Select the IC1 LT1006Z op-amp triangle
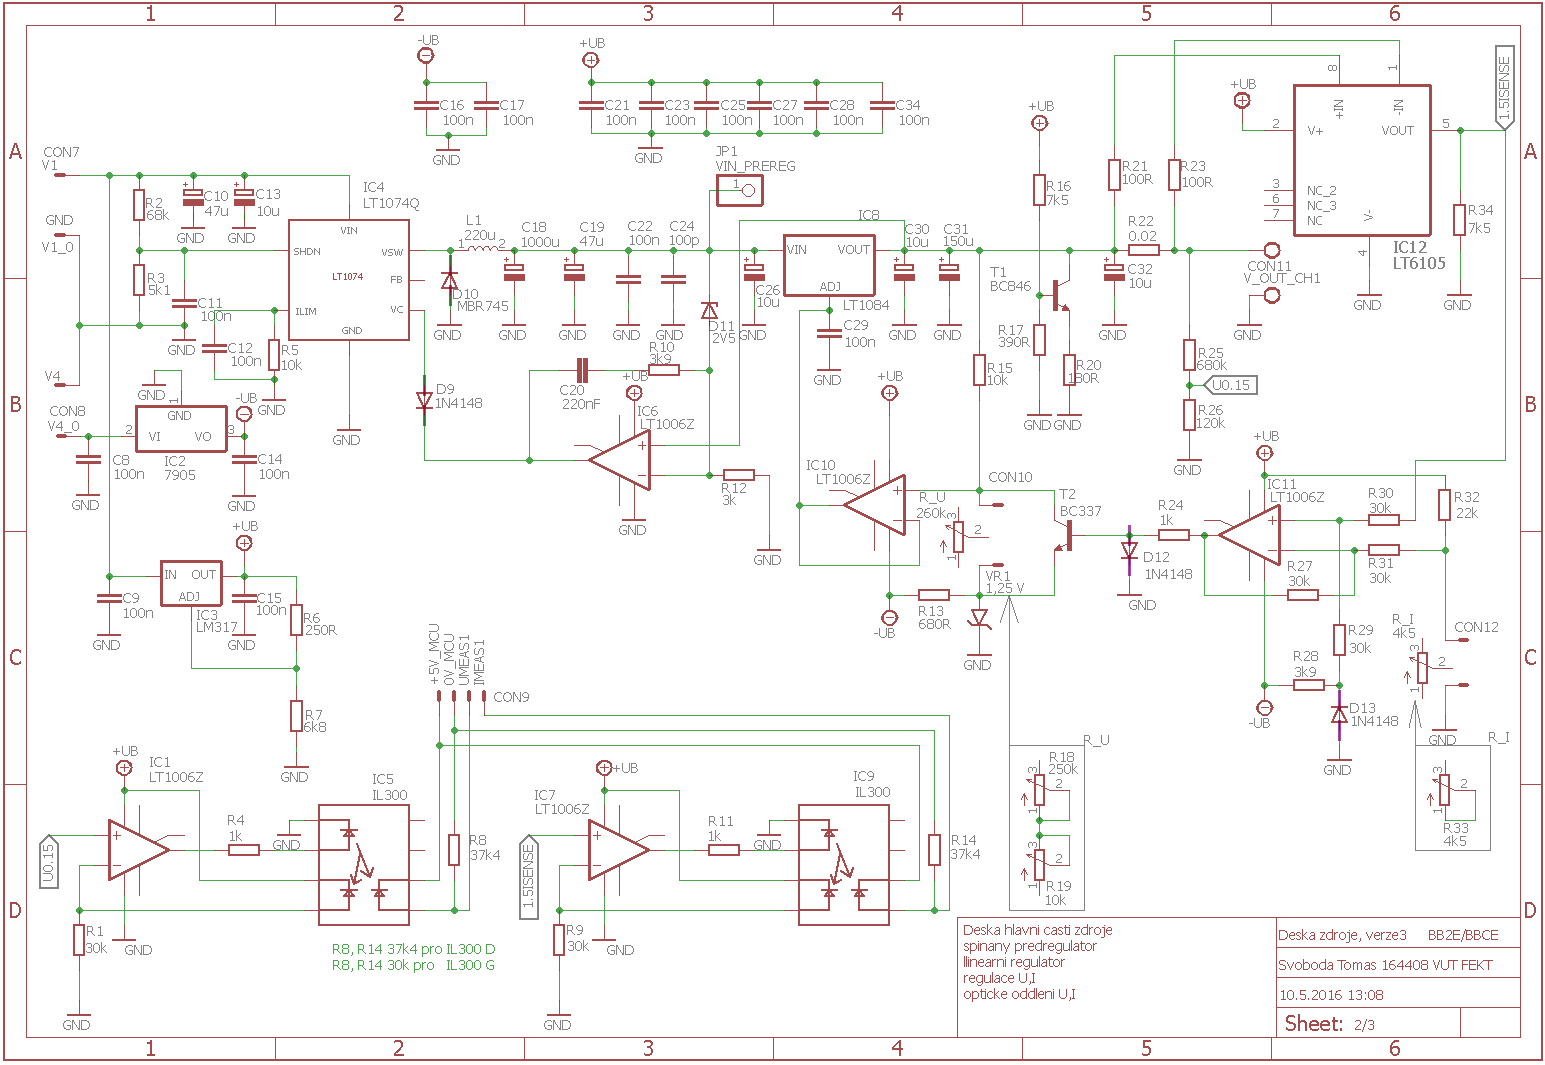This screenshot has height=1065, width=1545. (x=136, y=850)
